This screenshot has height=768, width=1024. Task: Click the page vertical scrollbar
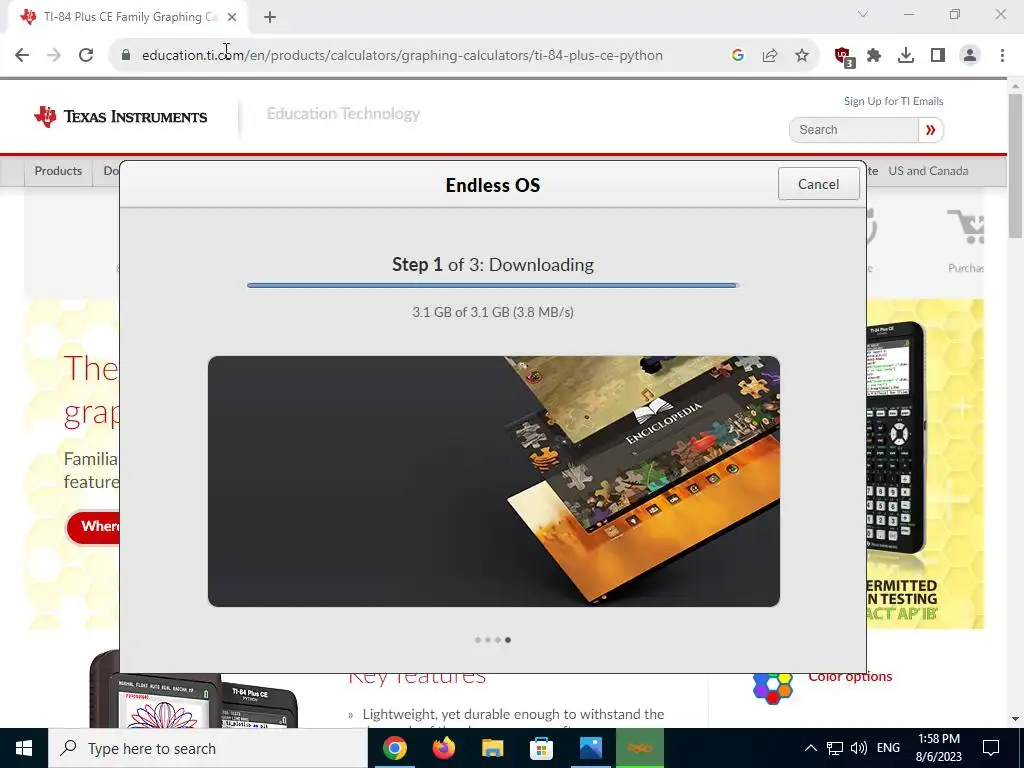(x=1016, y=165)
